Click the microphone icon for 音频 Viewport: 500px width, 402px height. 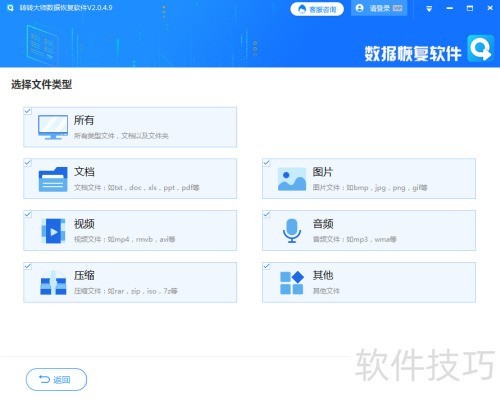pyautogui.click(x=292, y=231)
